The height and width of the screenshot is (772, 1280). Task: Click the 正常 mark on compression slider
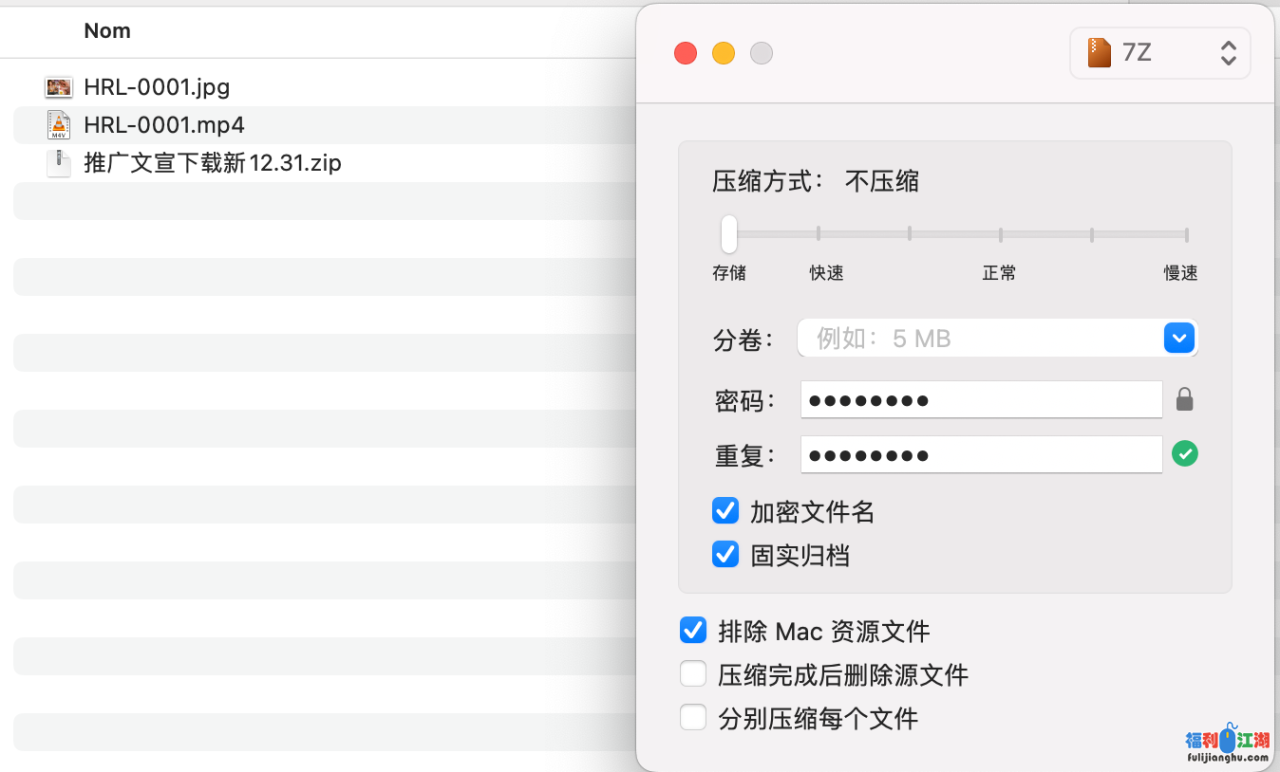1000,235
